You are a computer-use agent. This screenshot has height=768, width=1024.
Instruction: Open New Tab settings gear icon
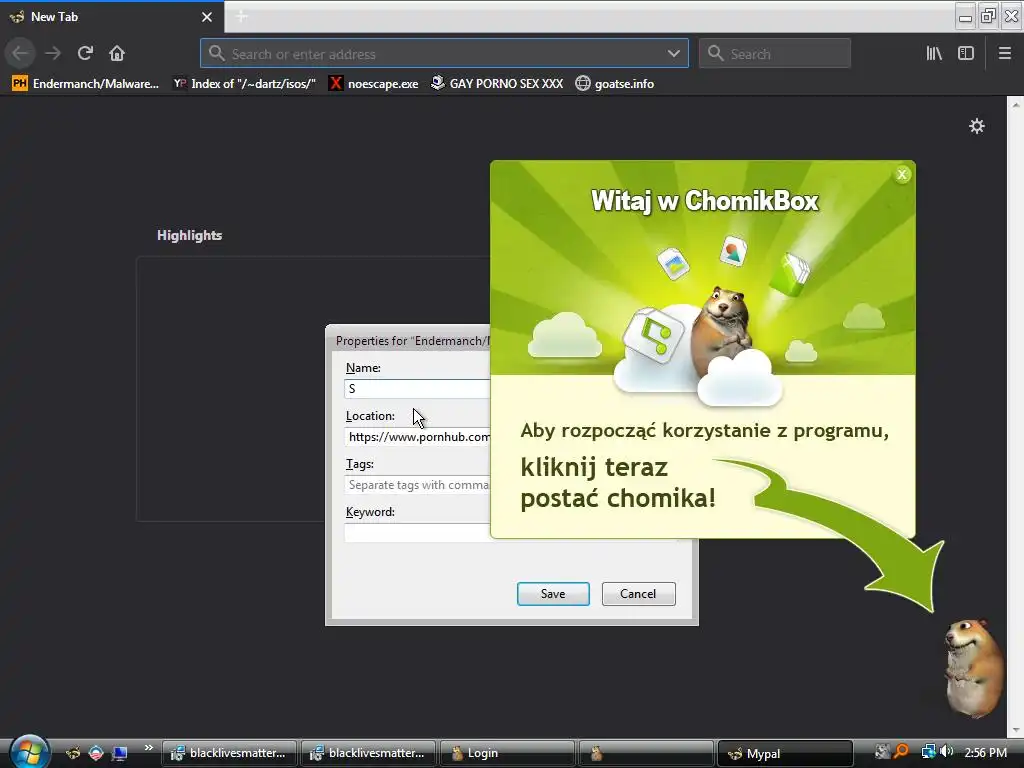tap(977, 126)
